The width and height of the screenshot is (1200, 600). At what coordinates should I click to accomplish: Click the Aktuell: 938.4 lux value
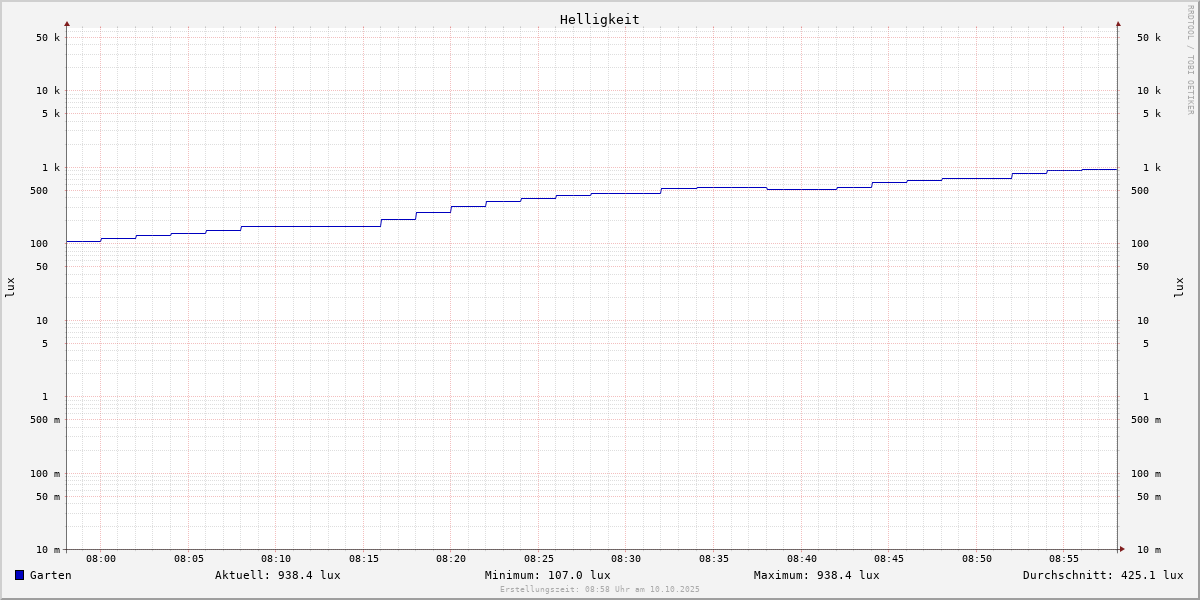pyautogui.click(x=277, y=575)
